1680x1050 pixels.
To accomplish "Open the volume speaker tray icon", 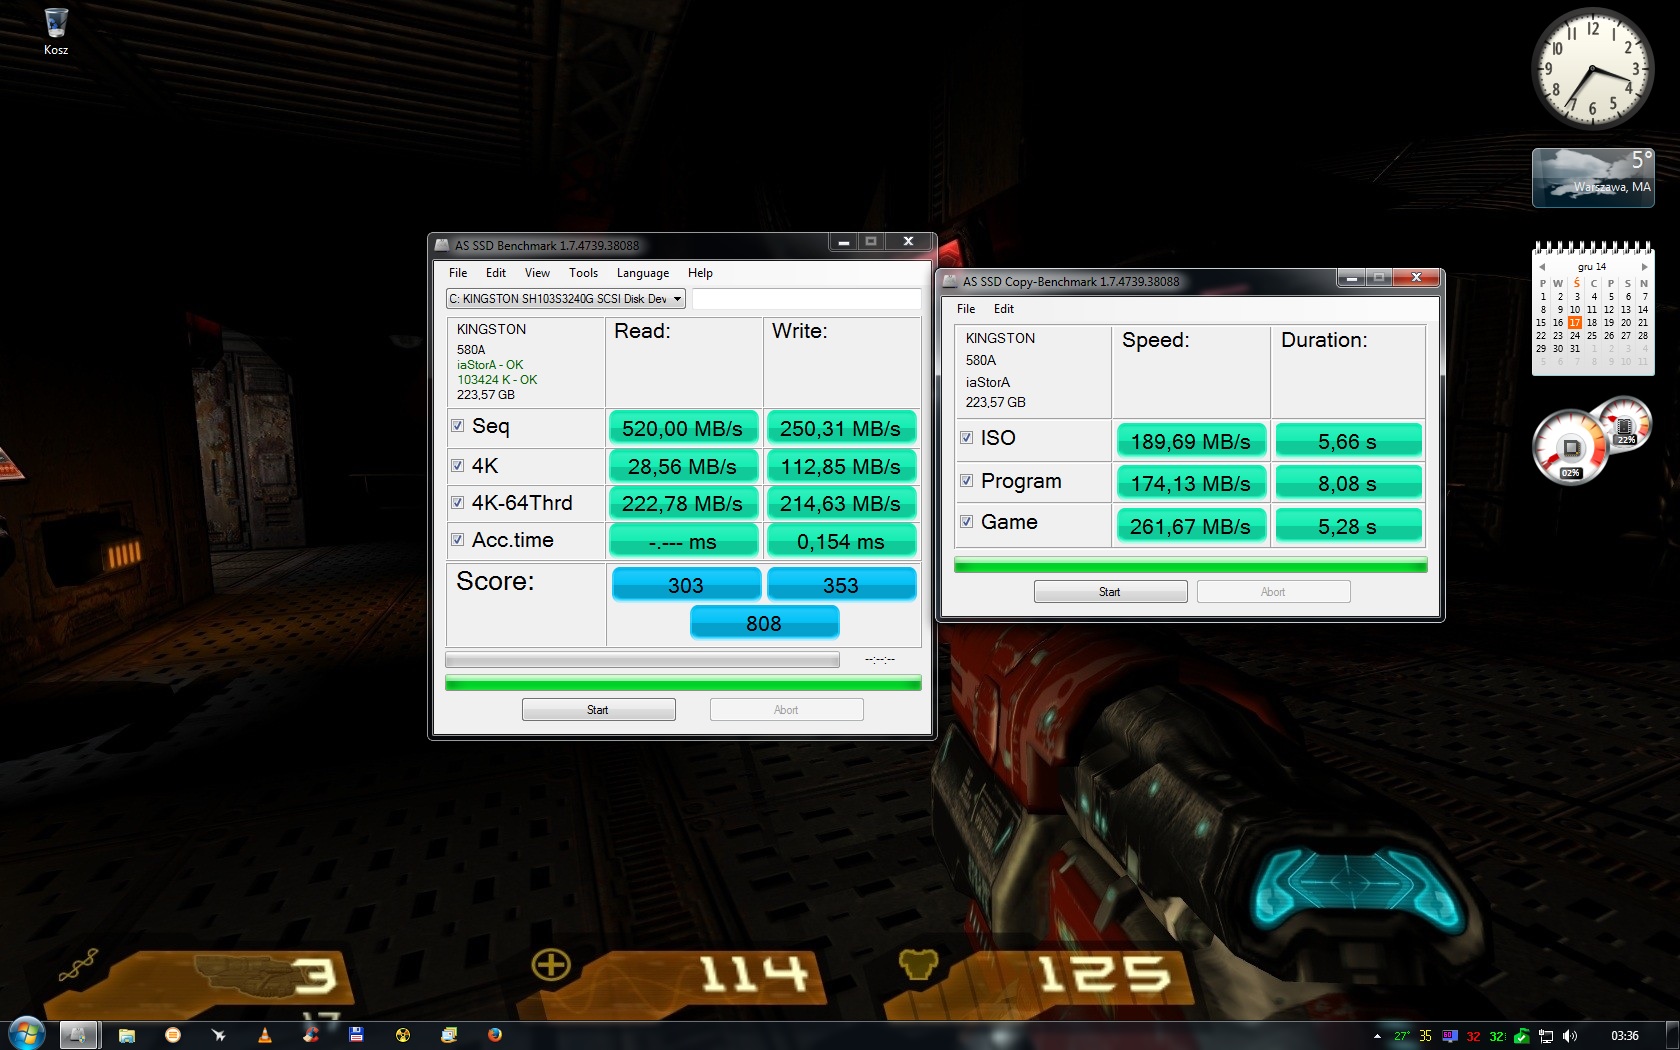I will click(x=1570, y=1036).
